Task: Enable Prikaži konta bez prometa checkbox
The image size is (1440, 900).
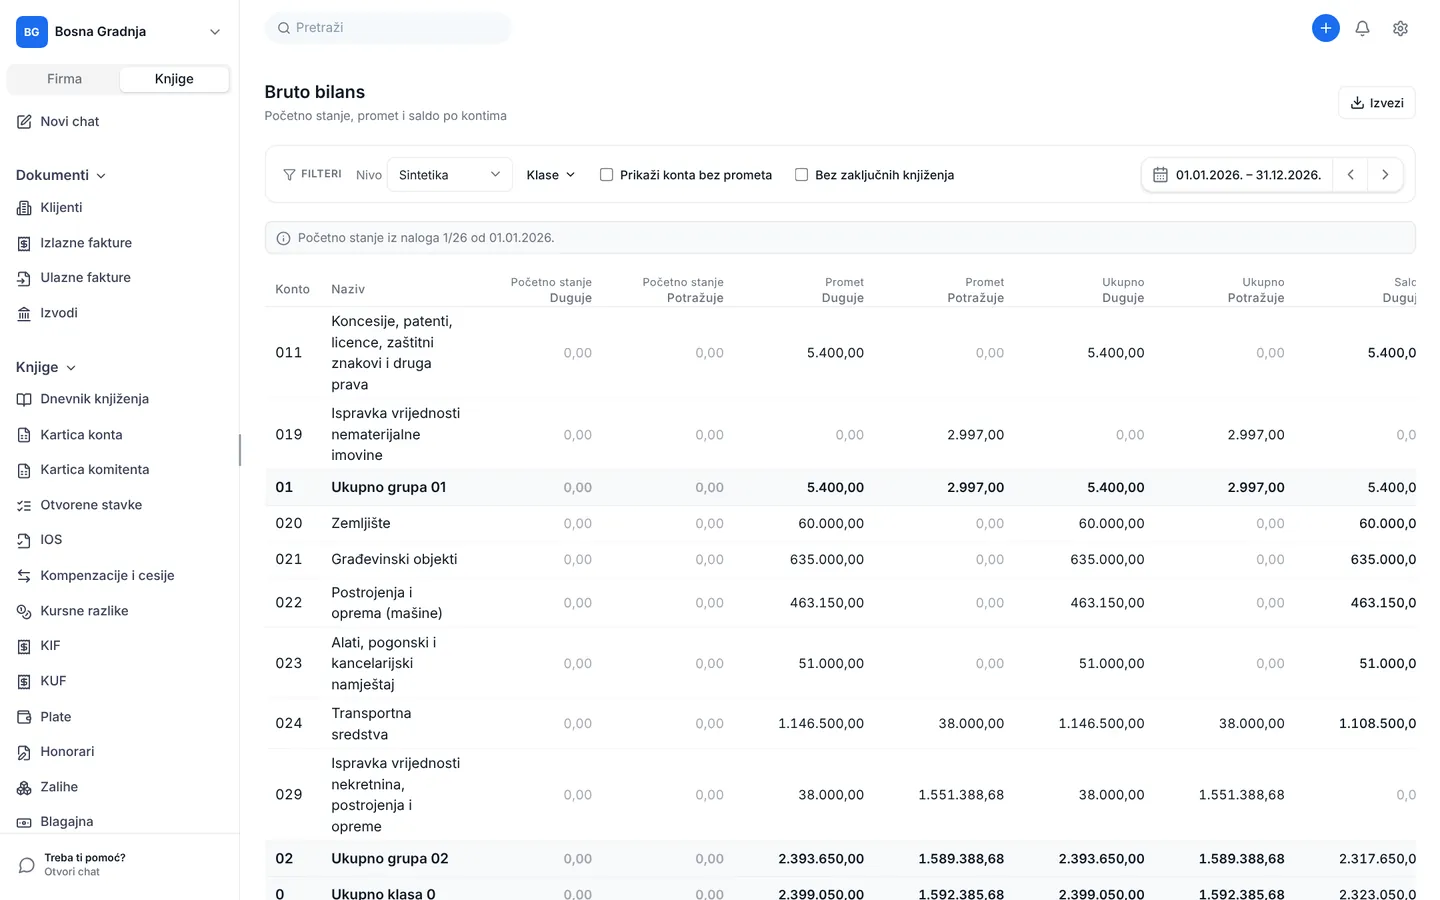Action: [606, 175]
